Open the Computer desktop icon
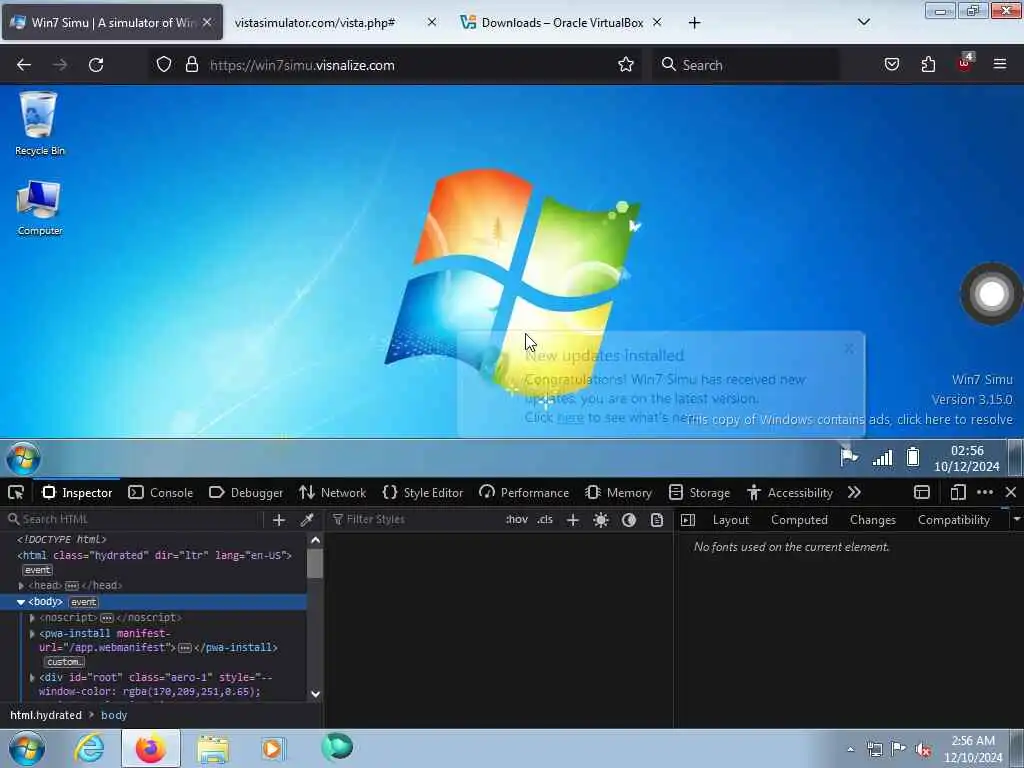 39,208
